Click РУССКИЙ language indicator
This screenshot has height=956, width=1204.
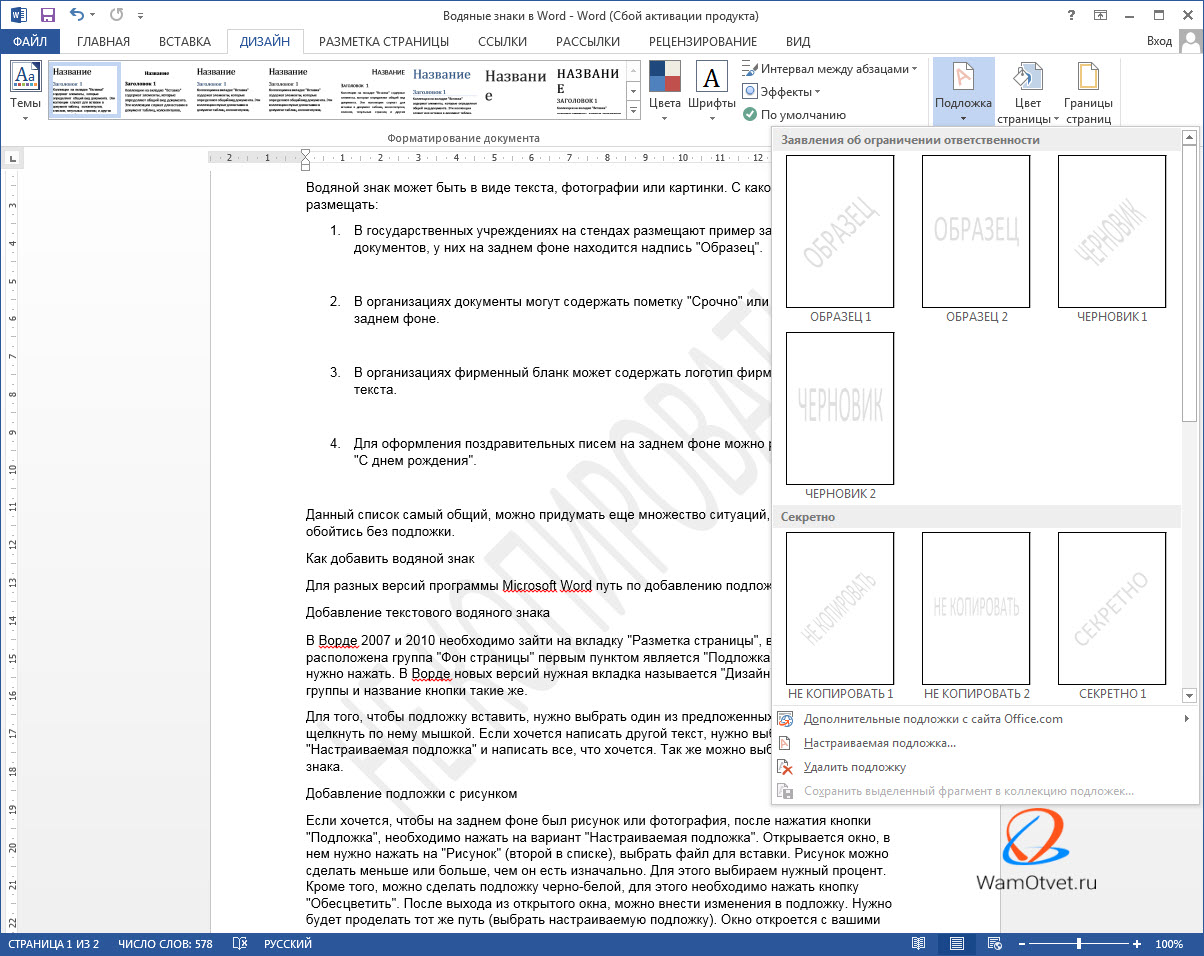coord(288,944)
